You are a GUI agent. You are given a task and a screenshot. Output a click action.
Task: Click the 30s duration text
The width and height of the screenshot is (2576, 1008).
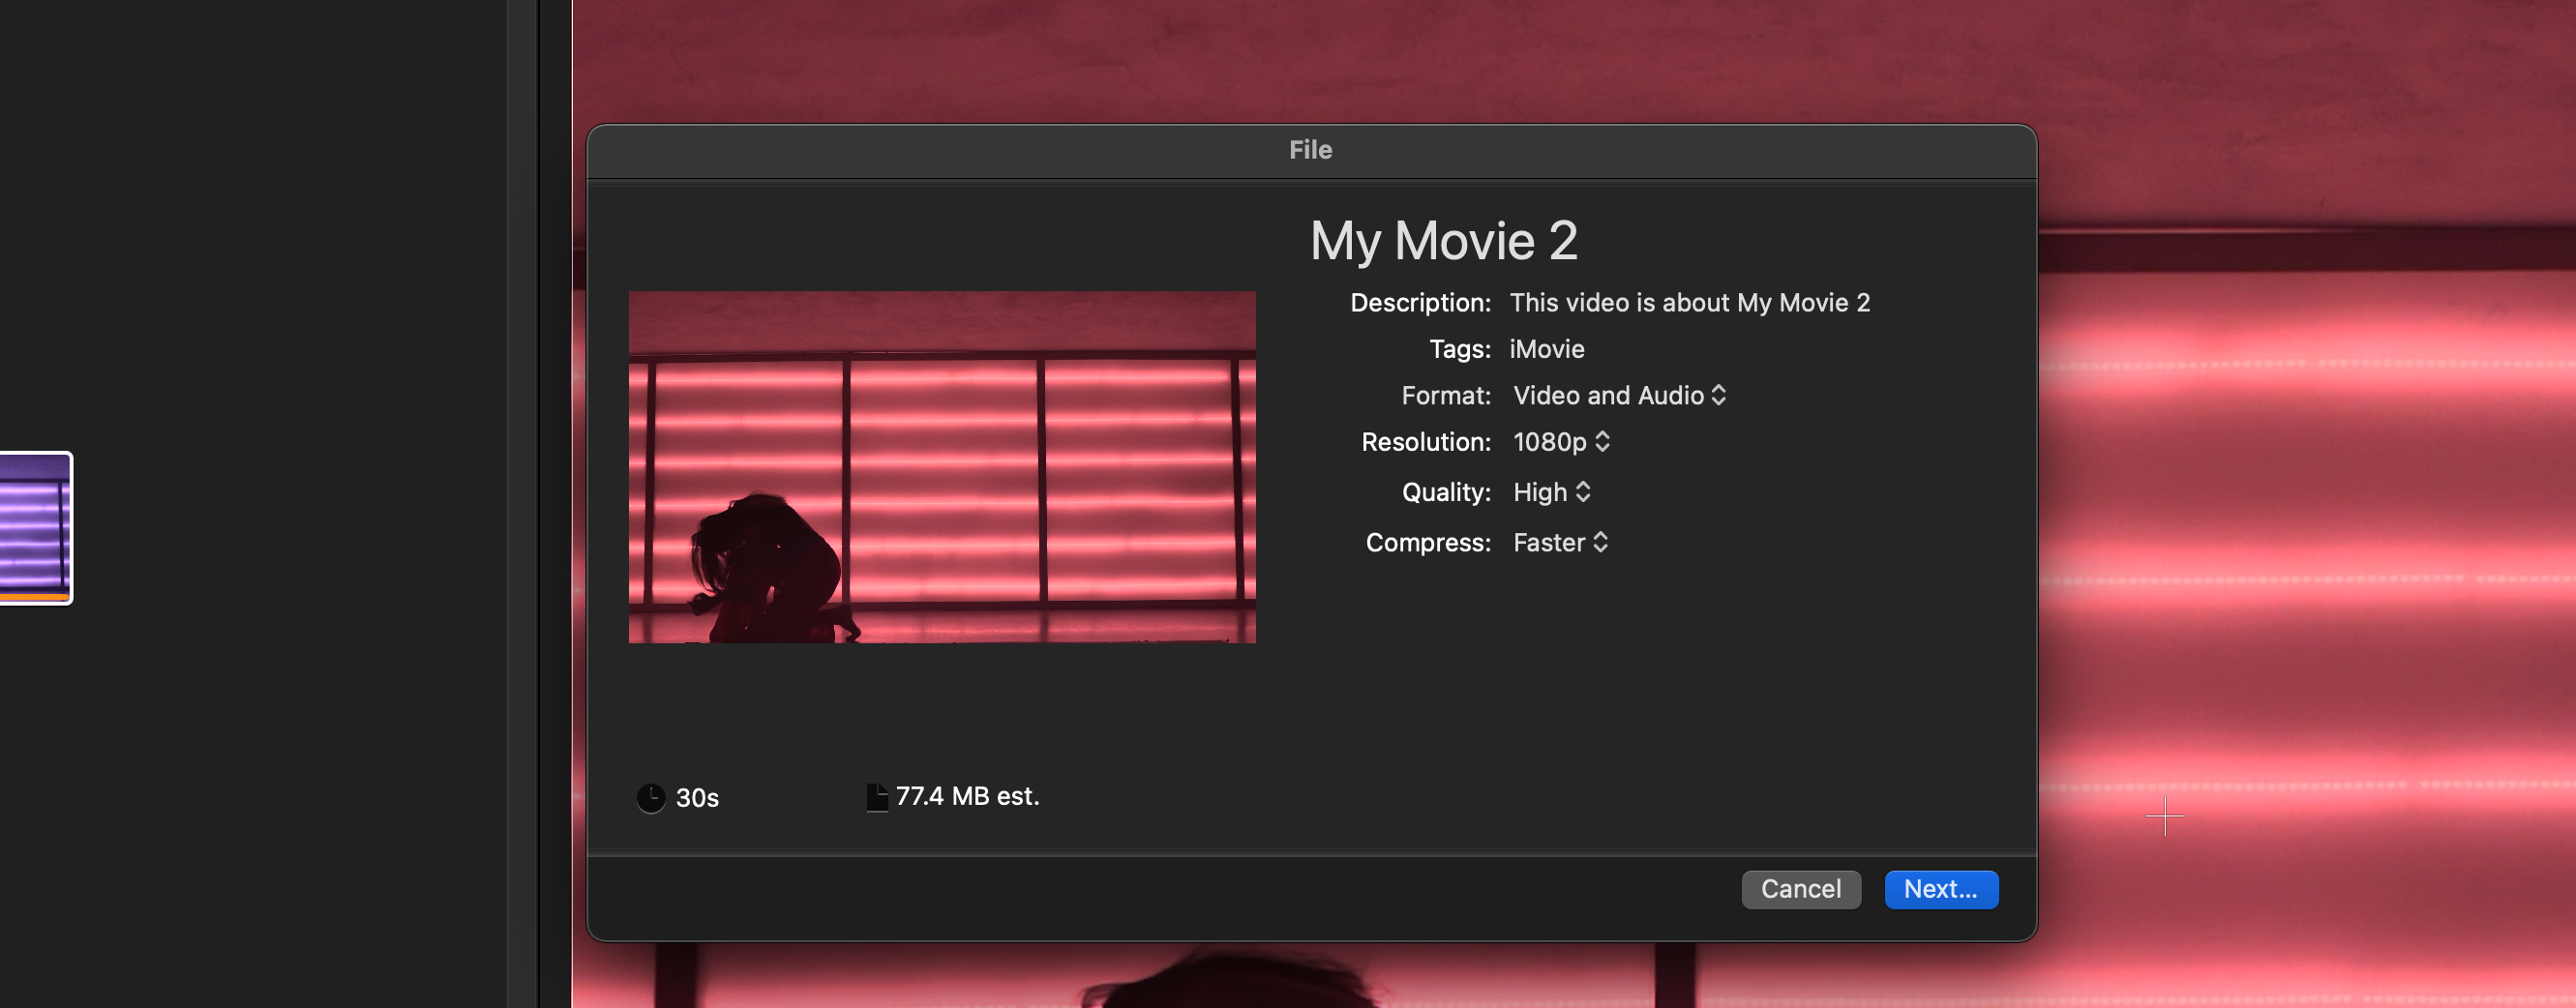(x=697, y=798)
